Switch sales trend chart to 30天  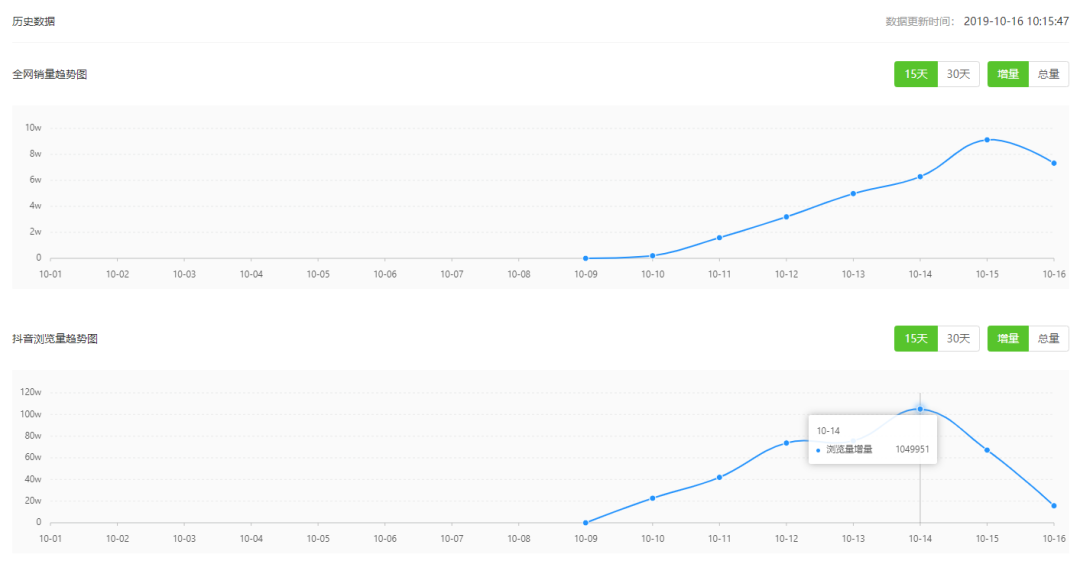coord(958,74)
